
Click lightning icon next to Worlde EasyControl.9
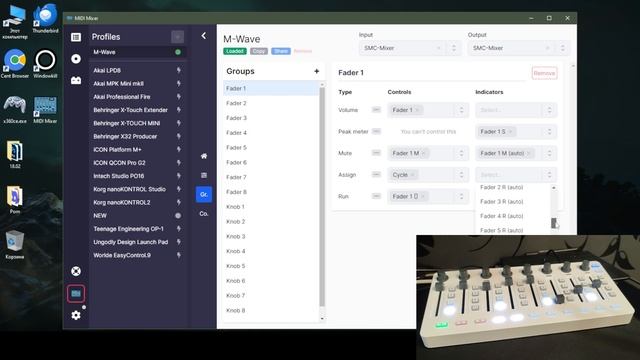tap(178, 255)
